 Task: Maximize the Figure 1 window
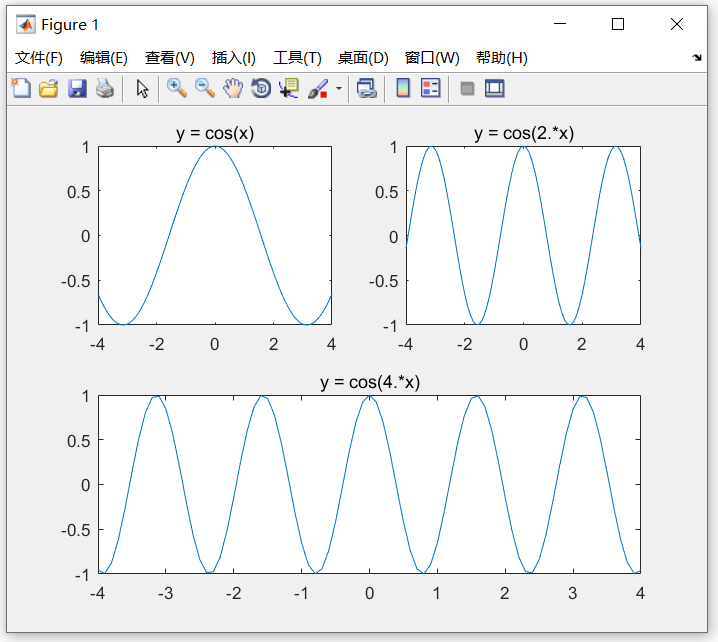click(618, 24)
